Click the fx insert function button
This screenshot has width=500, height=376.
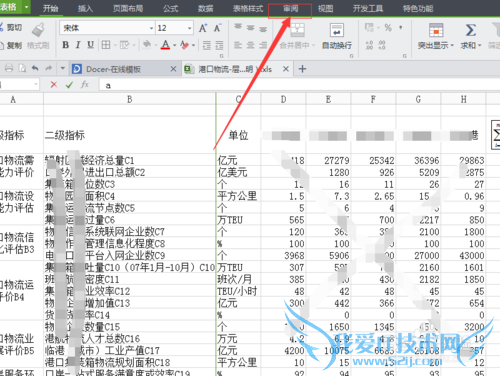click(x=85, y=85)
